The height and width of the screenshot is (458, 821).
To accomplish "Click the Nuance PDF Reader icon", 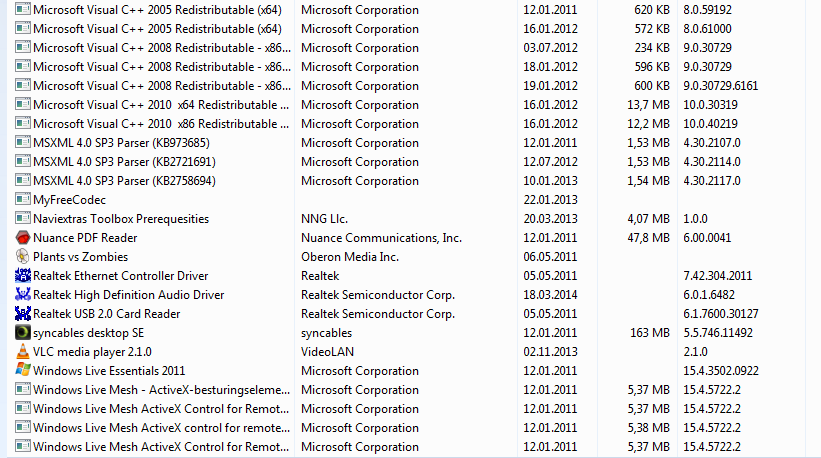I will 23,238.
